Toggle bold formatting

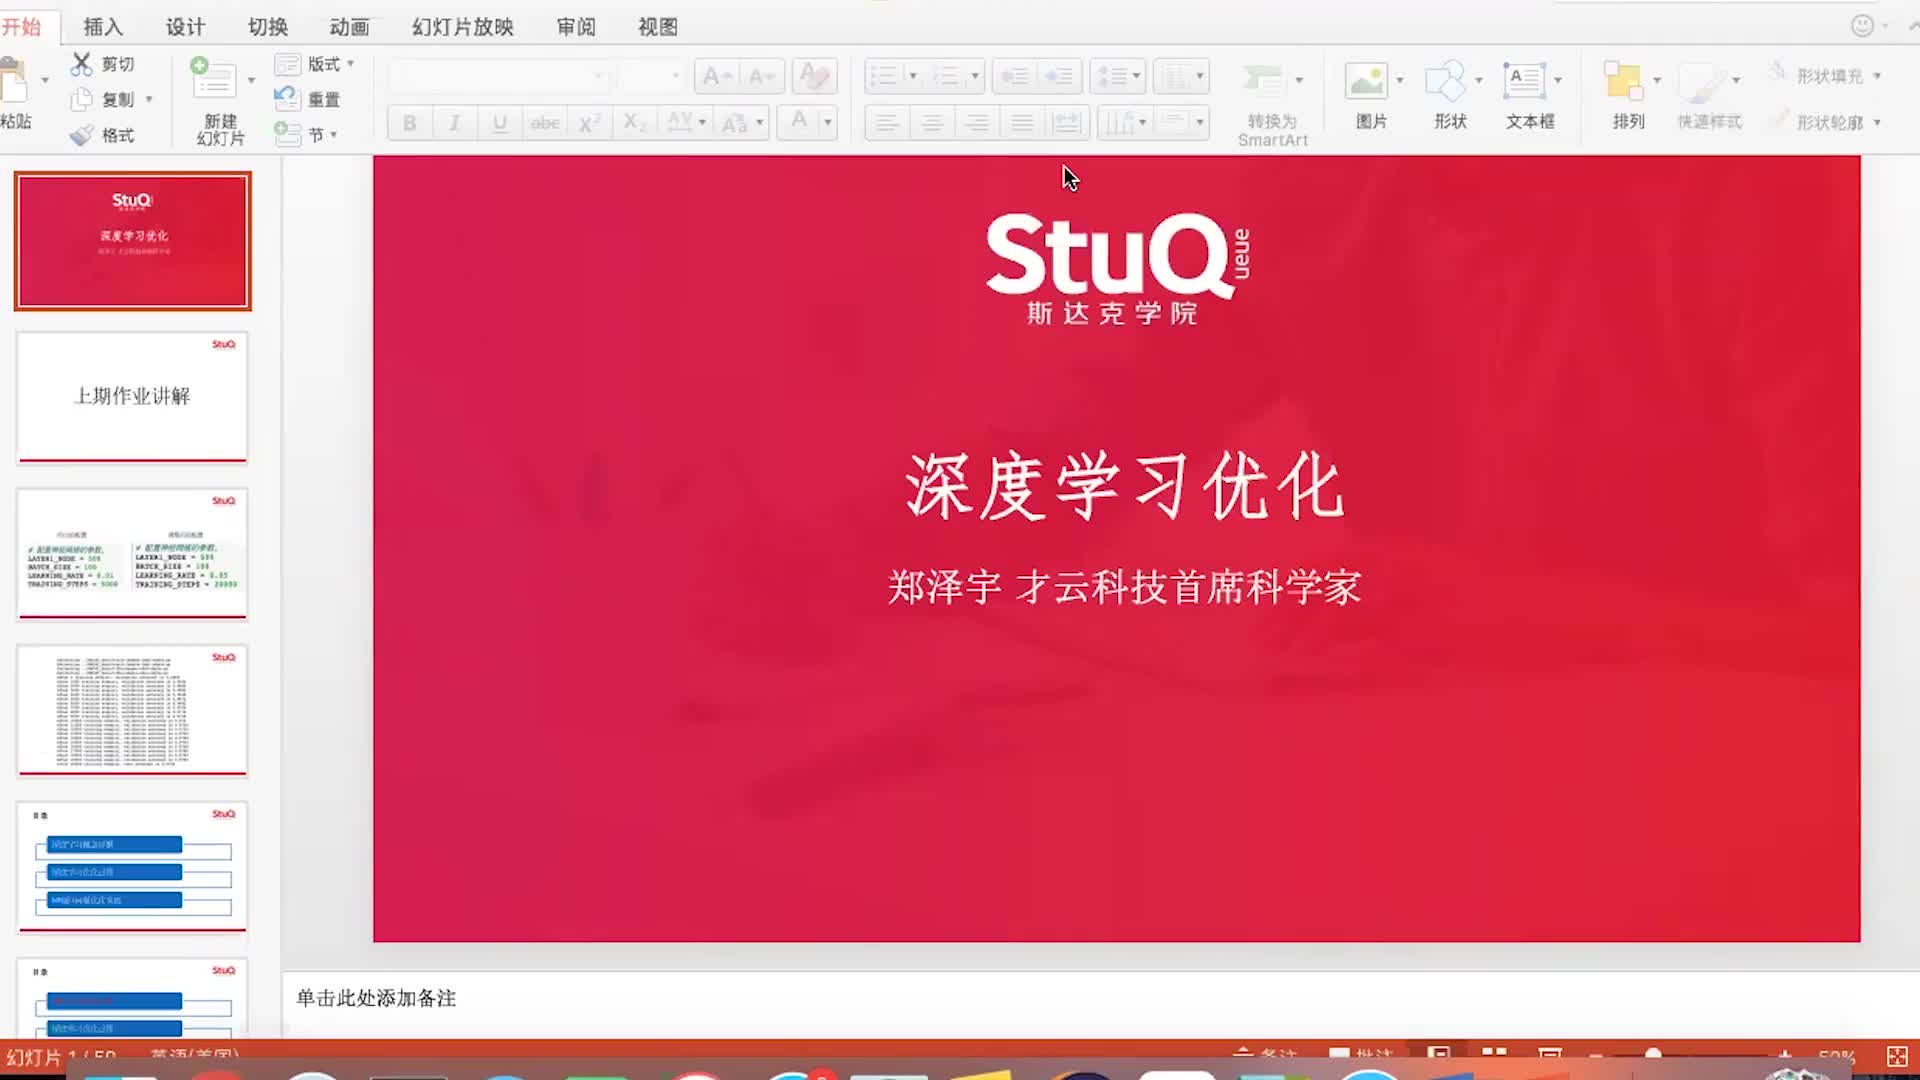click(x=408, y=122)
